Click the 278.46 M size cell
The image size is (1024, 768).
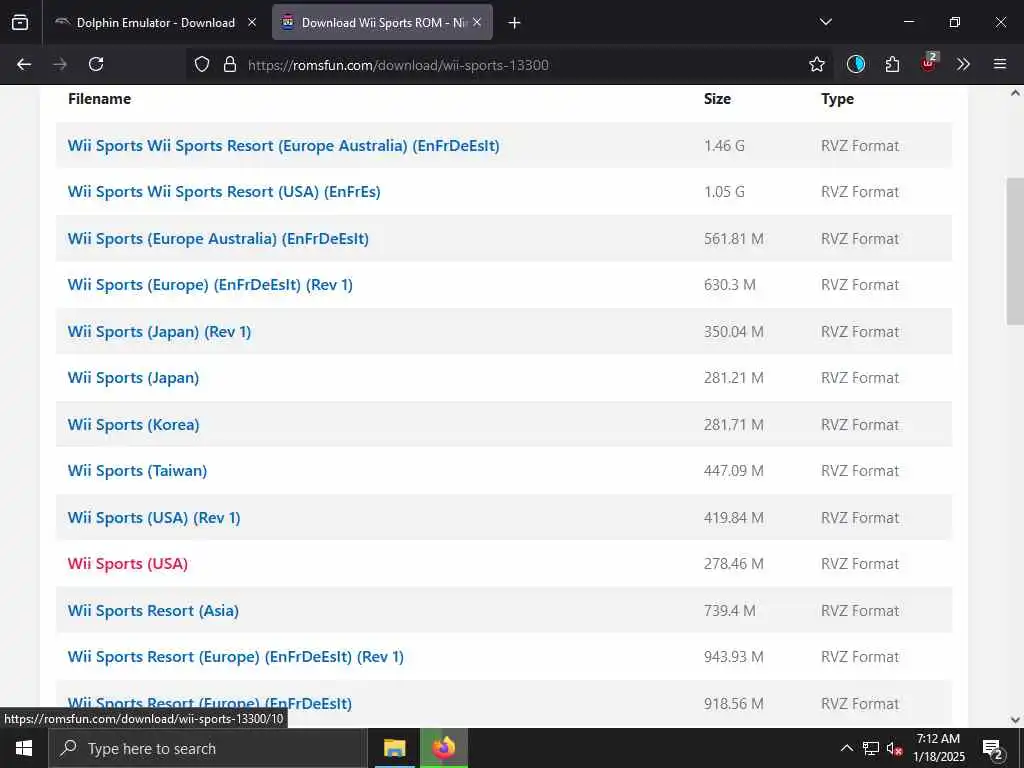pyautogui.click(x=733, y=564)
